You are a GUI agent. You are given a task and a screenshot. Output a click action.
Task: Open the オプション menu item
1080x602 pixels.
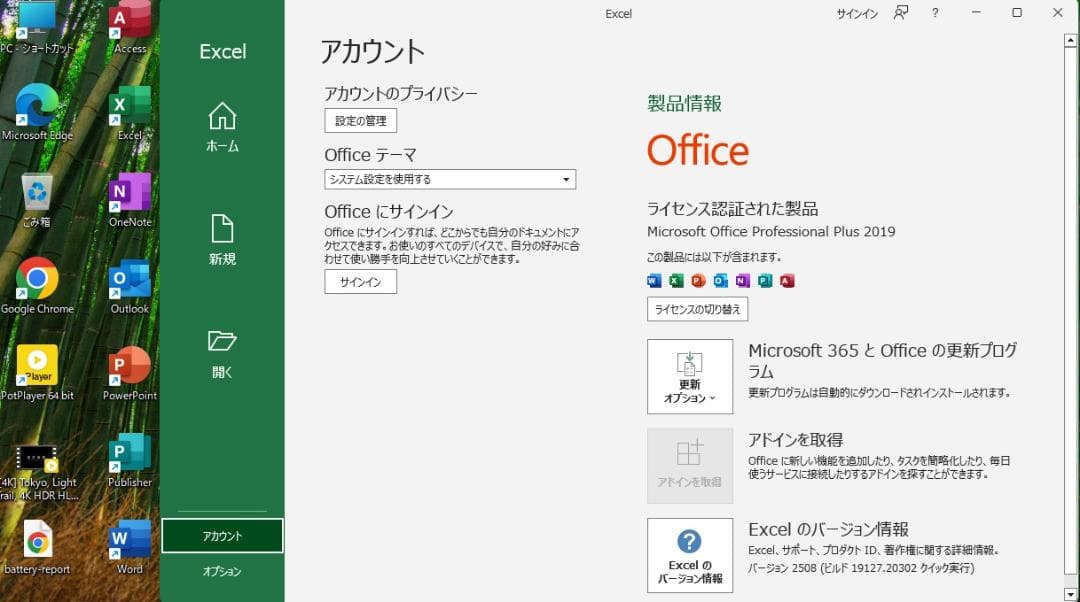tap(221, 572)
